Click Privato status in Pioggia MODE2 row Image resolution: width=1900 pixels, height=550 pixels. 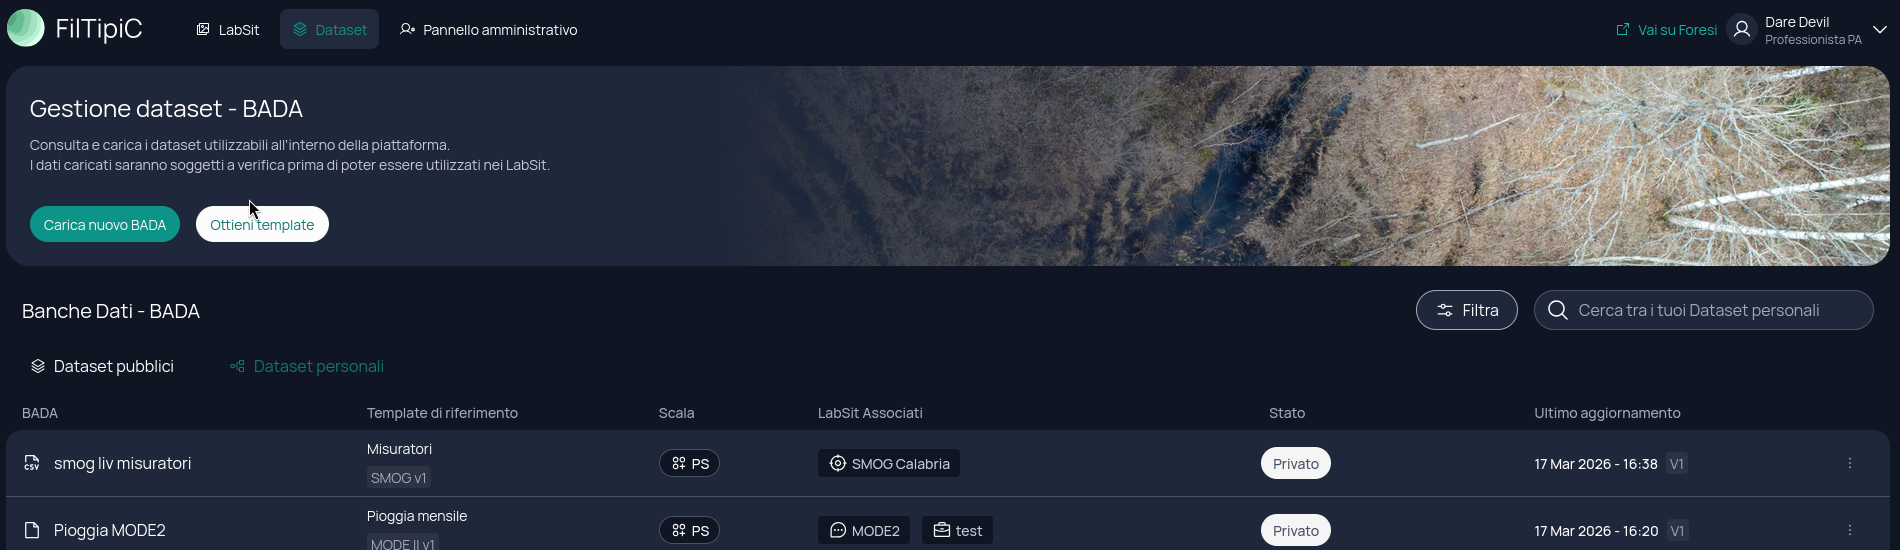point(1296,530)
